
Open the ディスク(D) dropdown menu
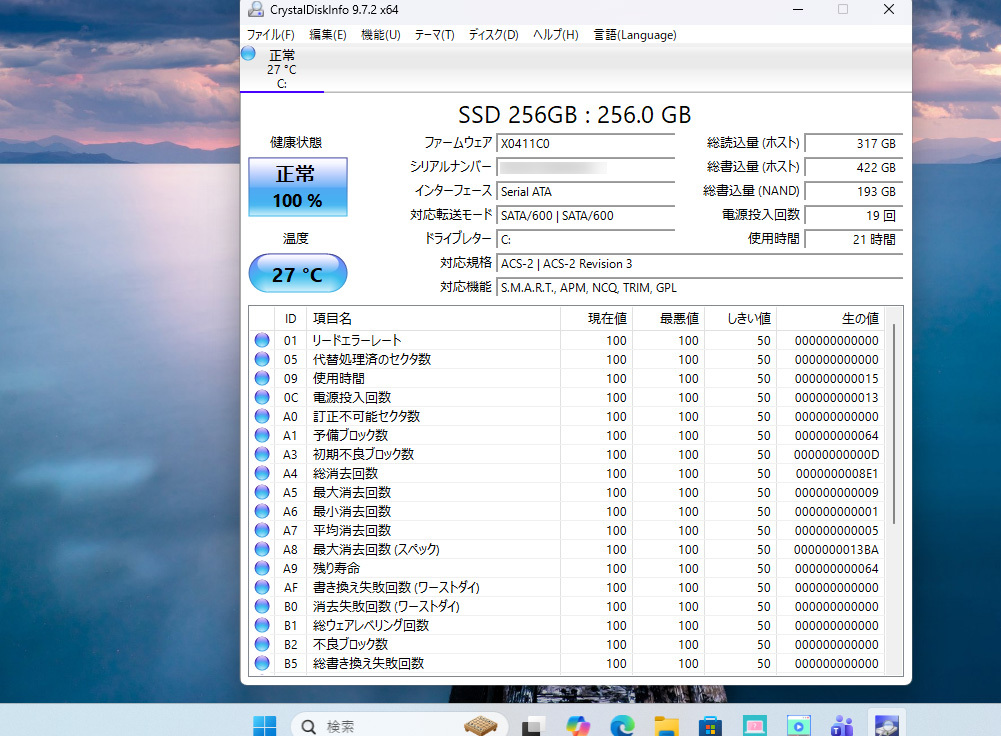click(490, 35)
